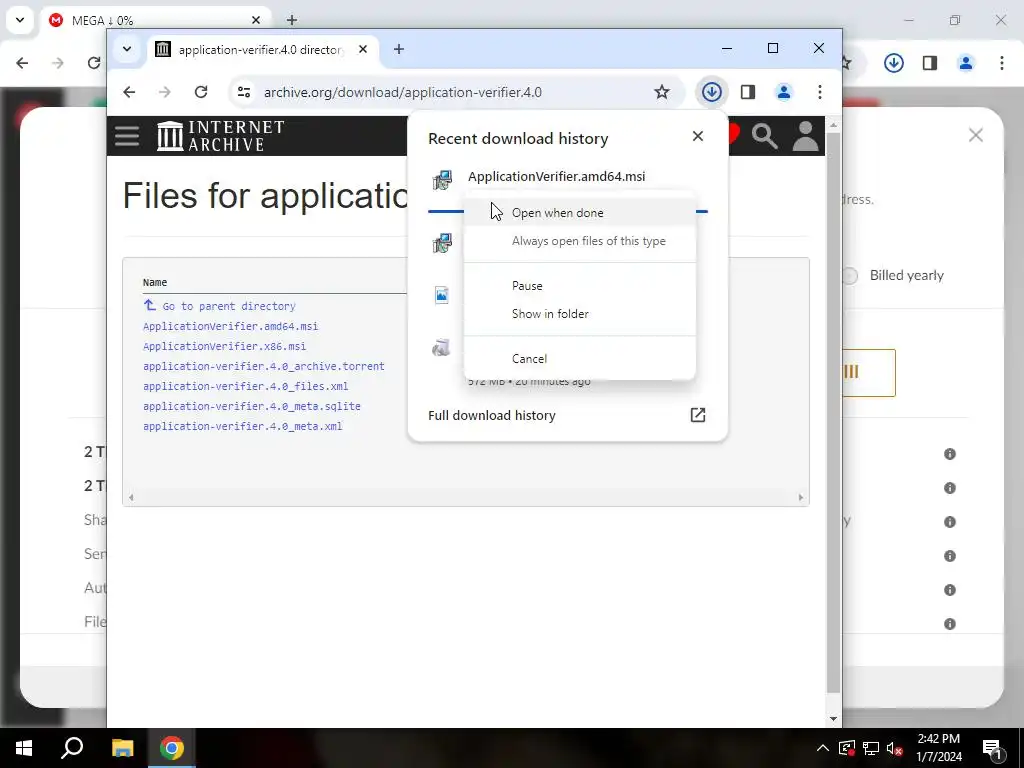Open Internet Archive search magnifier

(x=764, y=136)
